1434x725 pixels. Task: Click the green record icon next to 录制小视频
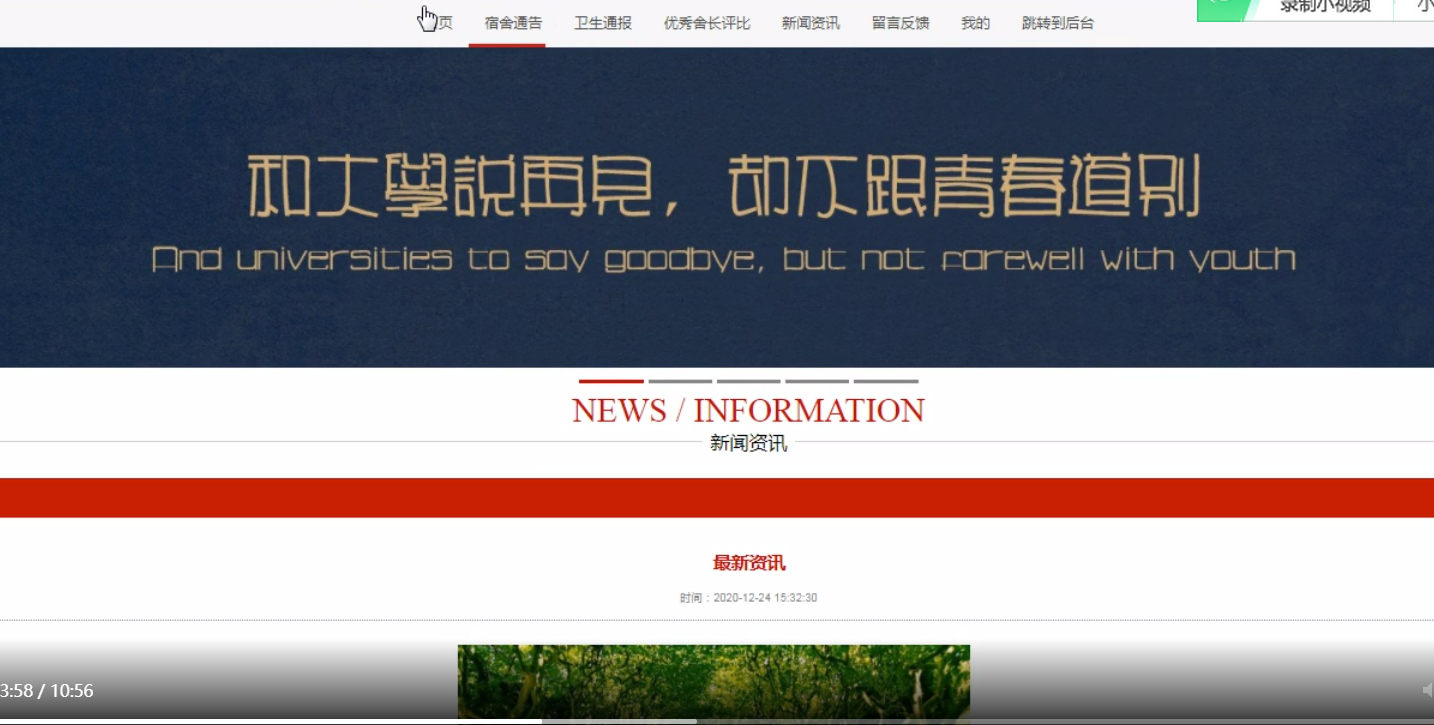tap(1217, 6)
